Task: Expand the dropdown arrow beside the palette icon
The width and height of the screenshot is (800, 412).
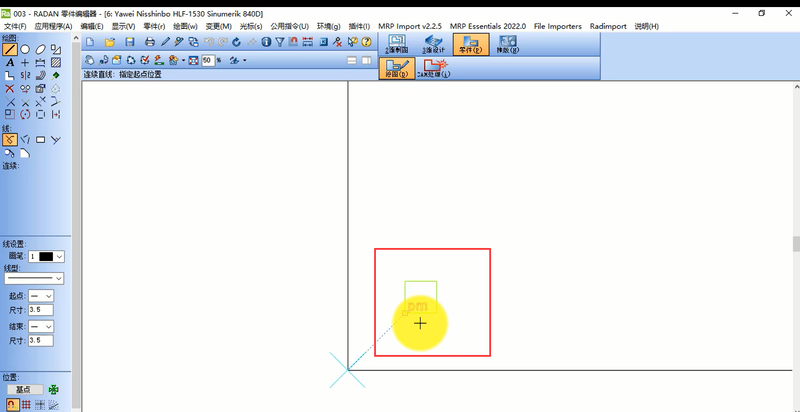Action: (x=183, y=60)
